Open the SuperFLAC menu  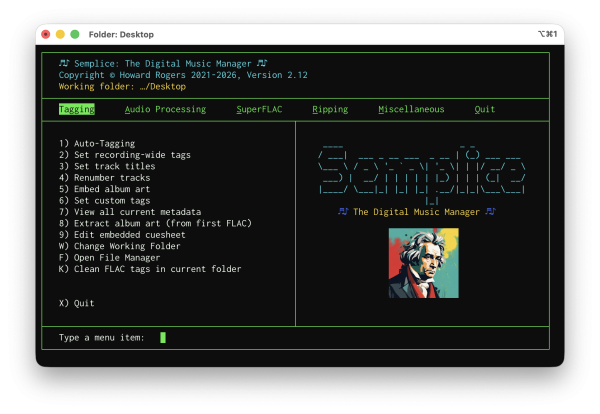[259, 109]
